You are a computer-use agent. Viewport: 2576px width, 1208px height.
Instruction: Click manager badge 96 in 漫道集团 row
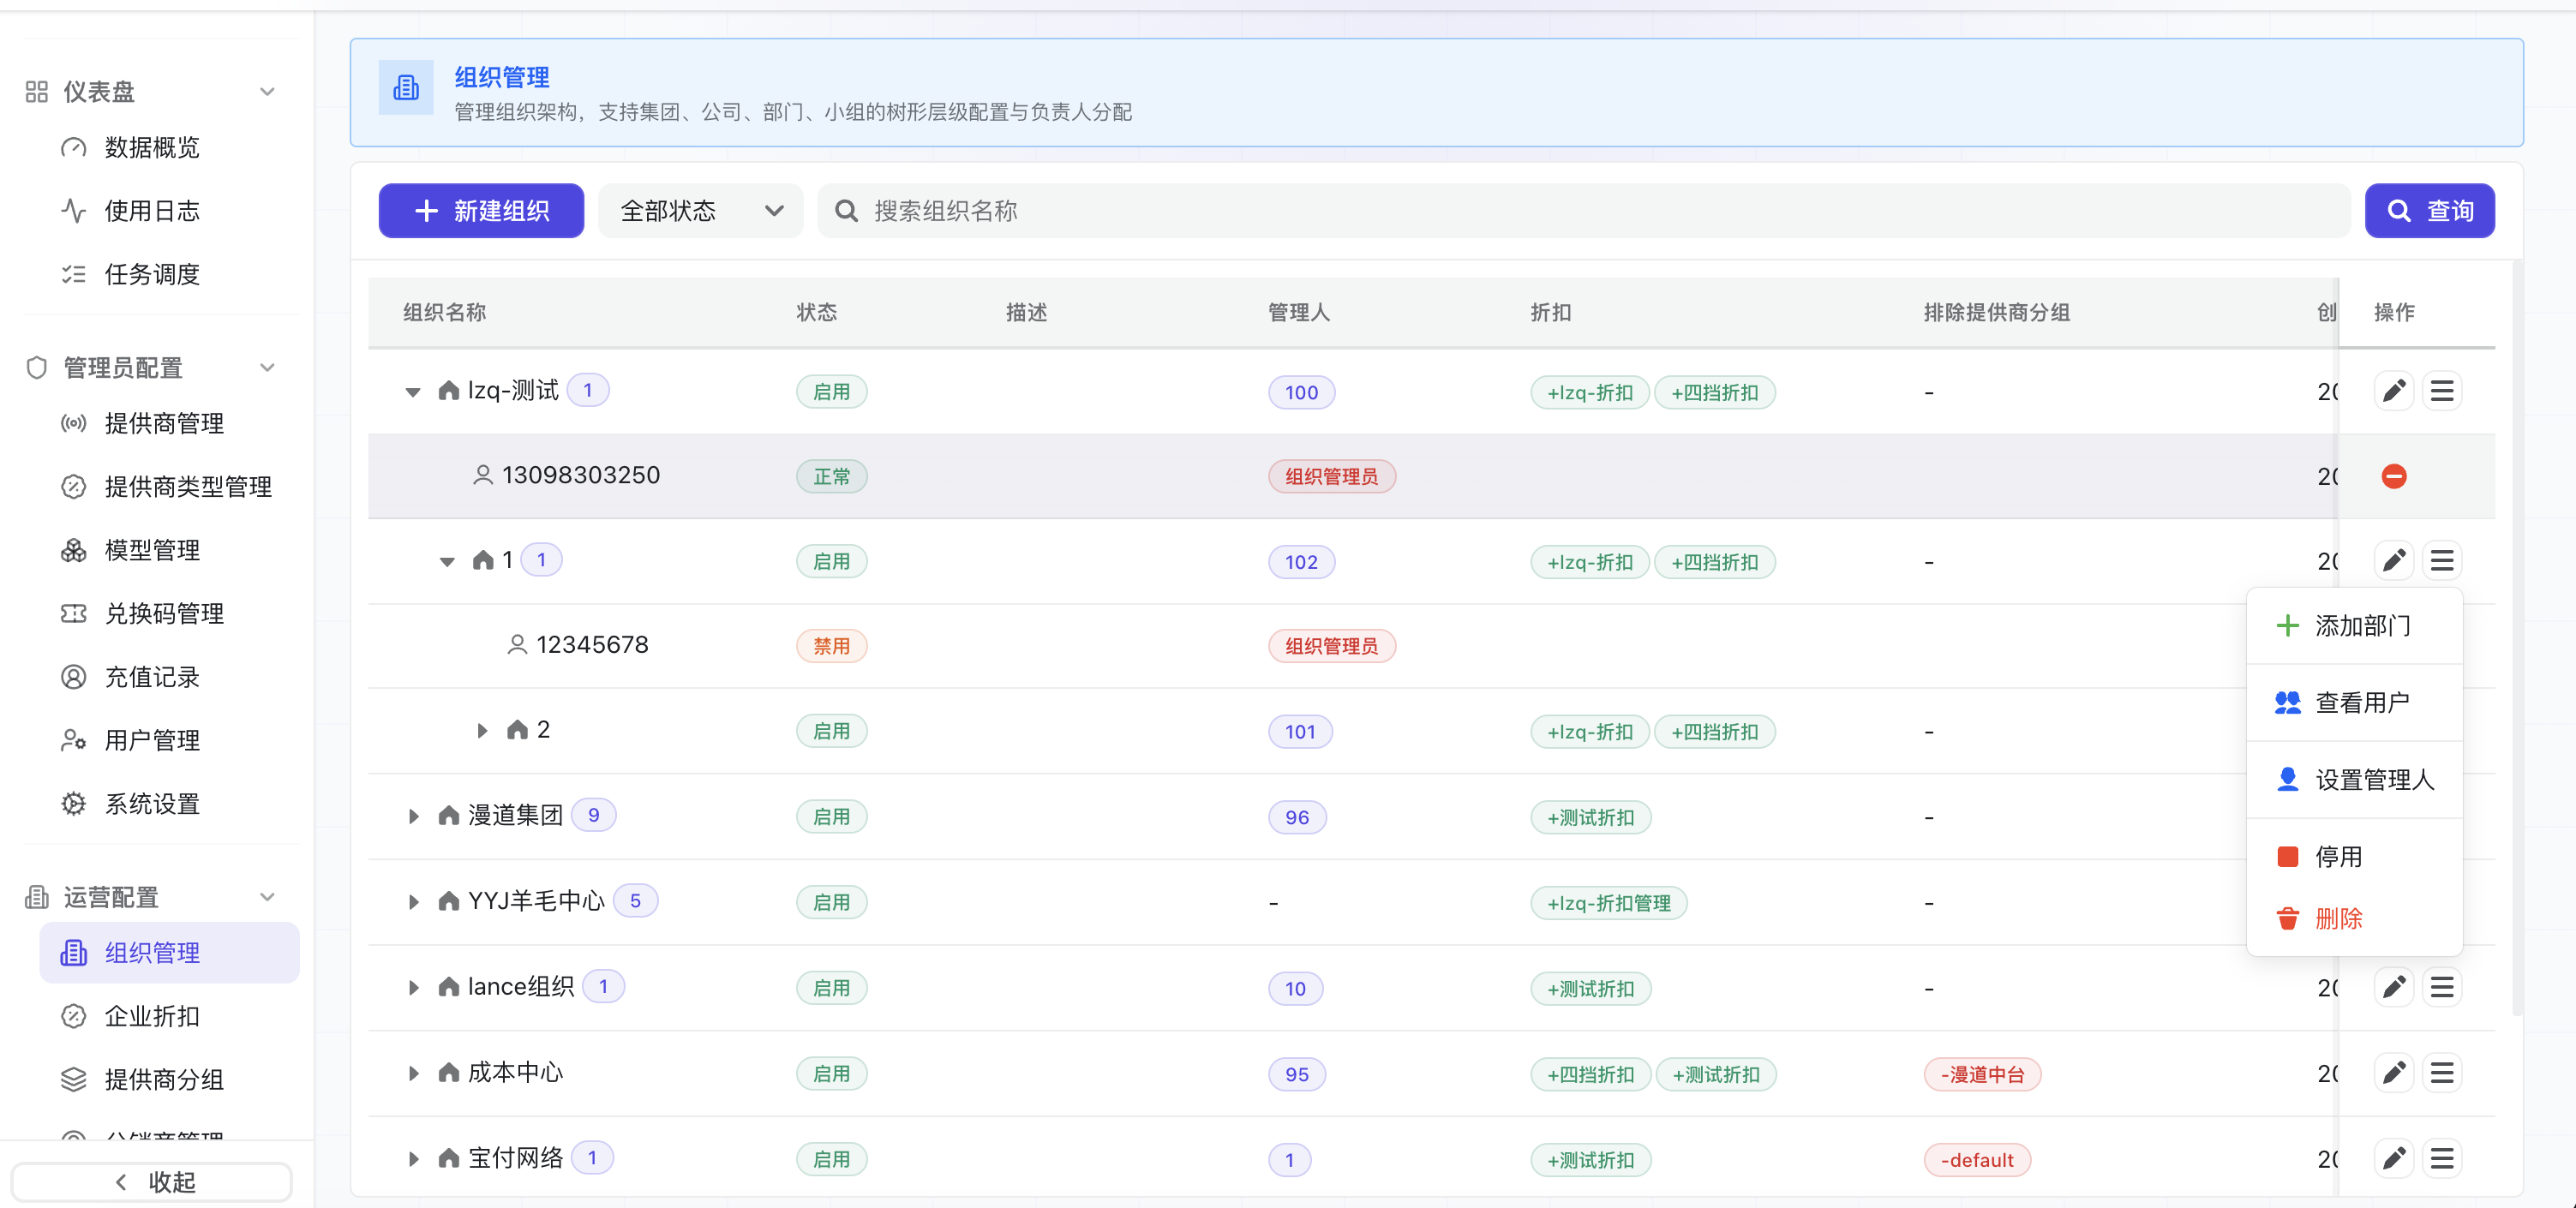(1297, 817)
